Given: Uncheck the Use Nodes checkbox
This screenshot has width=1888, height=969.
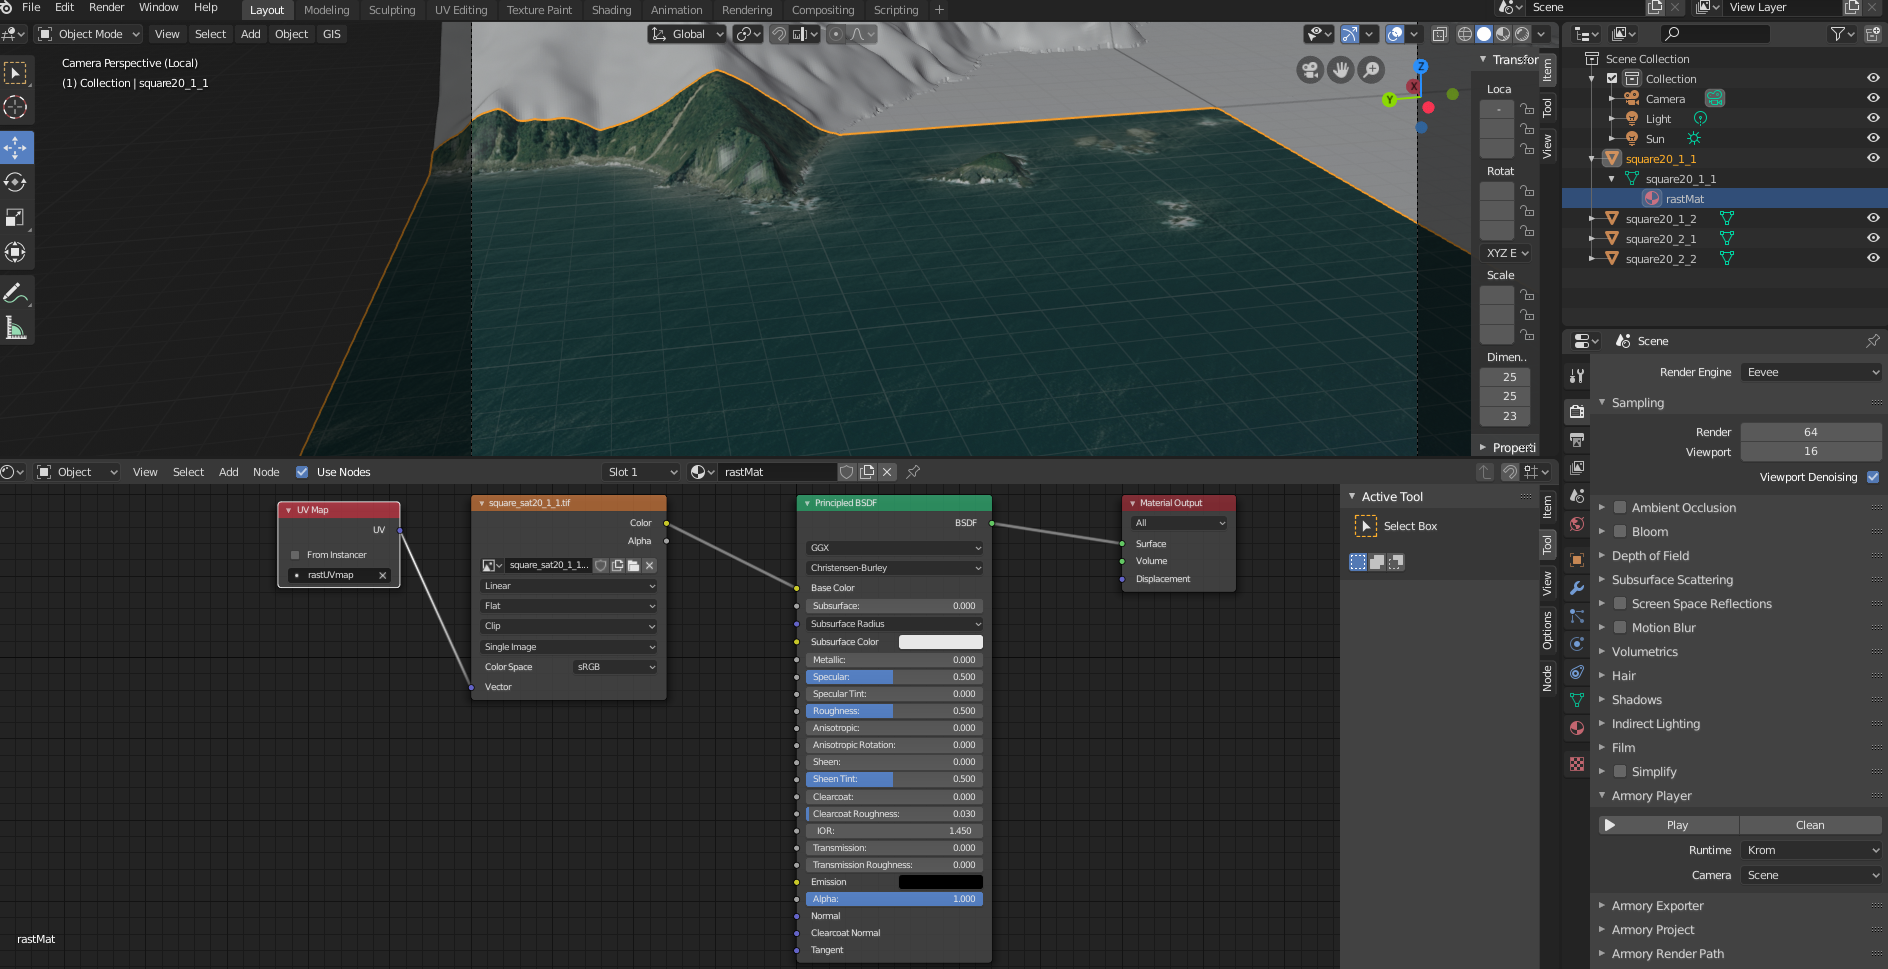Looking at the screenshot, I should 302,472.
